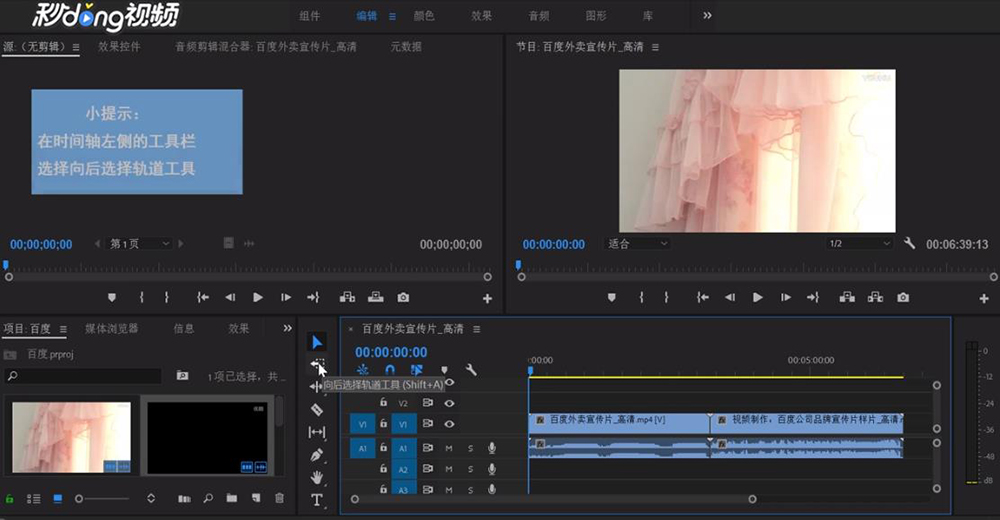The width and height of the screenshot is (1000, 520).
Task: Hide track V2 with eye icon
Action: [x=450, y=403]
